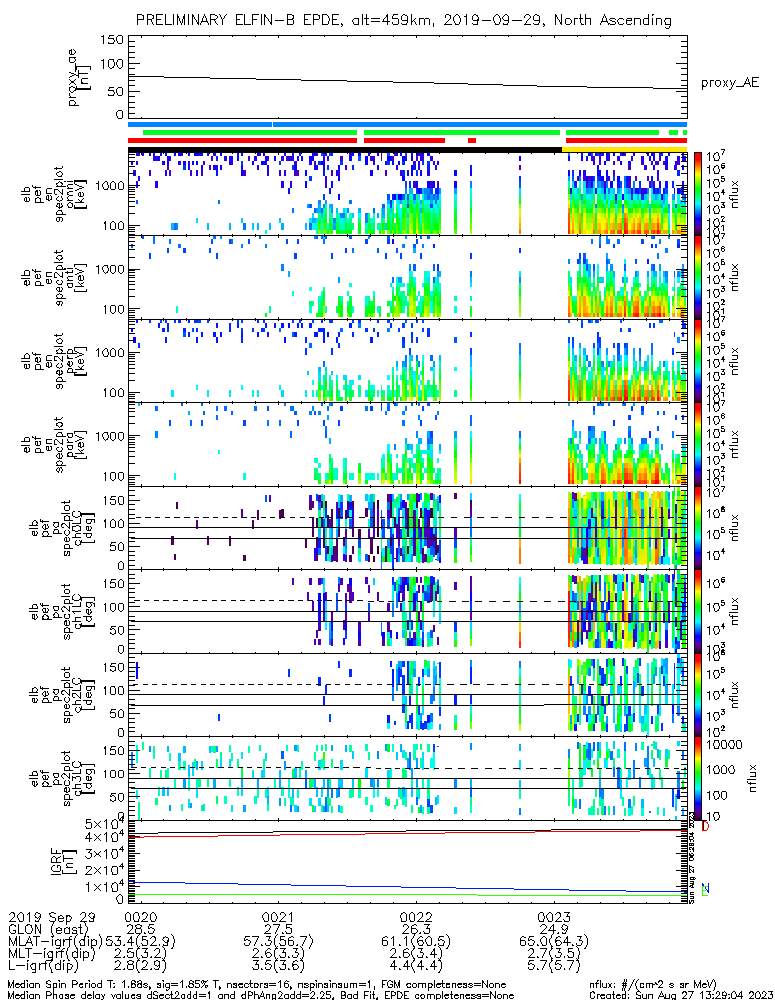This screenshot has width=775, height=1000.
Task: Click the date label '2019 Sep 29'
Action: point(52,917)
